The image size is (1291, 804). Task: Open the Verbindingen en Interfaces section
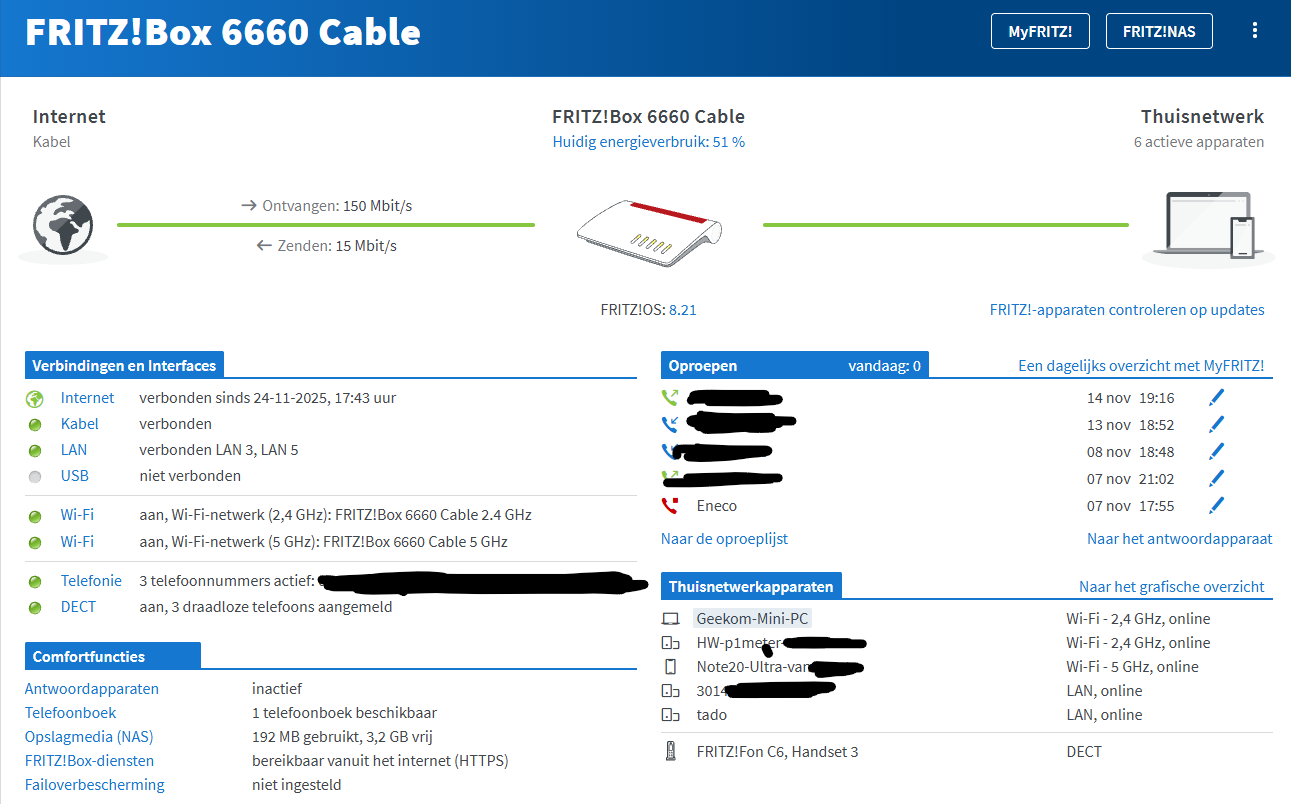coord(124,366)
